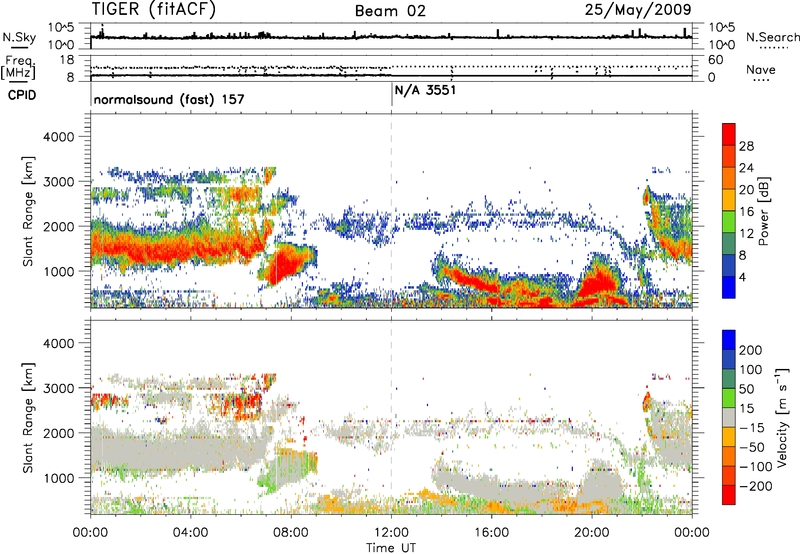Click the dashed 12:00 marker in velocity panel

[x=391, y=417]
